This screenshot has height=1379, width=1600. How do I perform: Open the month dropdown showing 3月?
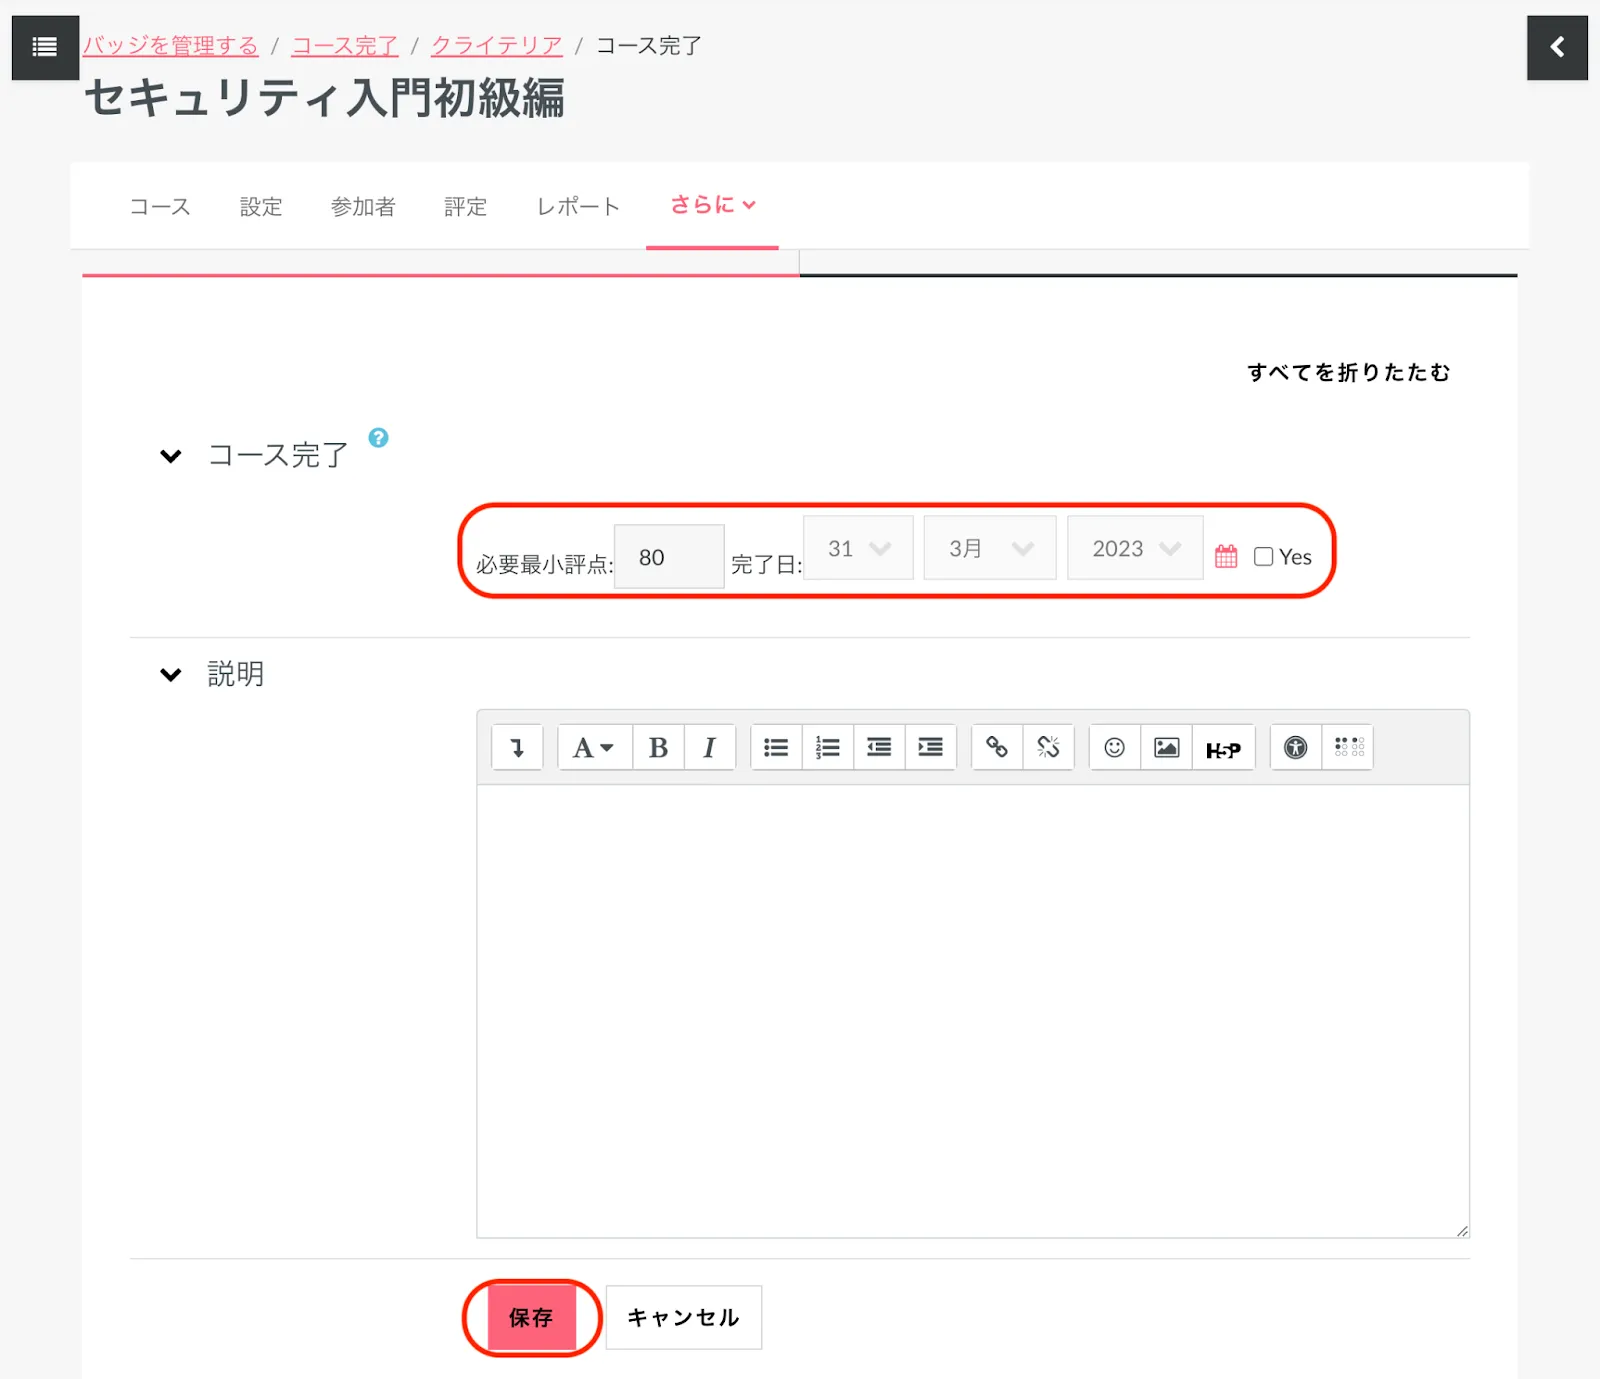click(x=989, y=548)
